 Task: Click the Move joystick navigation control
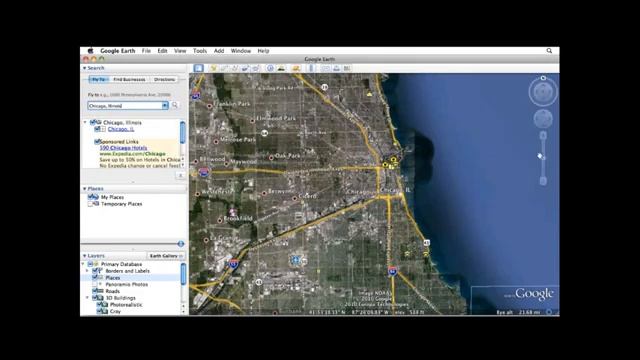pyautogui.click(x=543, y=119)
